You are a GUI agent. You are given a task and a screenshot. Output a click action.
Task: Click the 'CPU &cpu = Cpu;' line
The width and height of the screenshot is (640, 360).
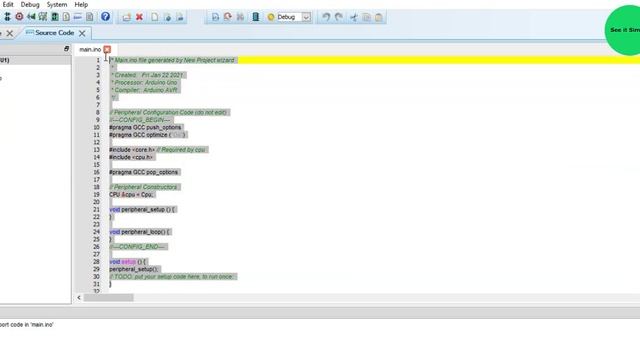point(132,195)
